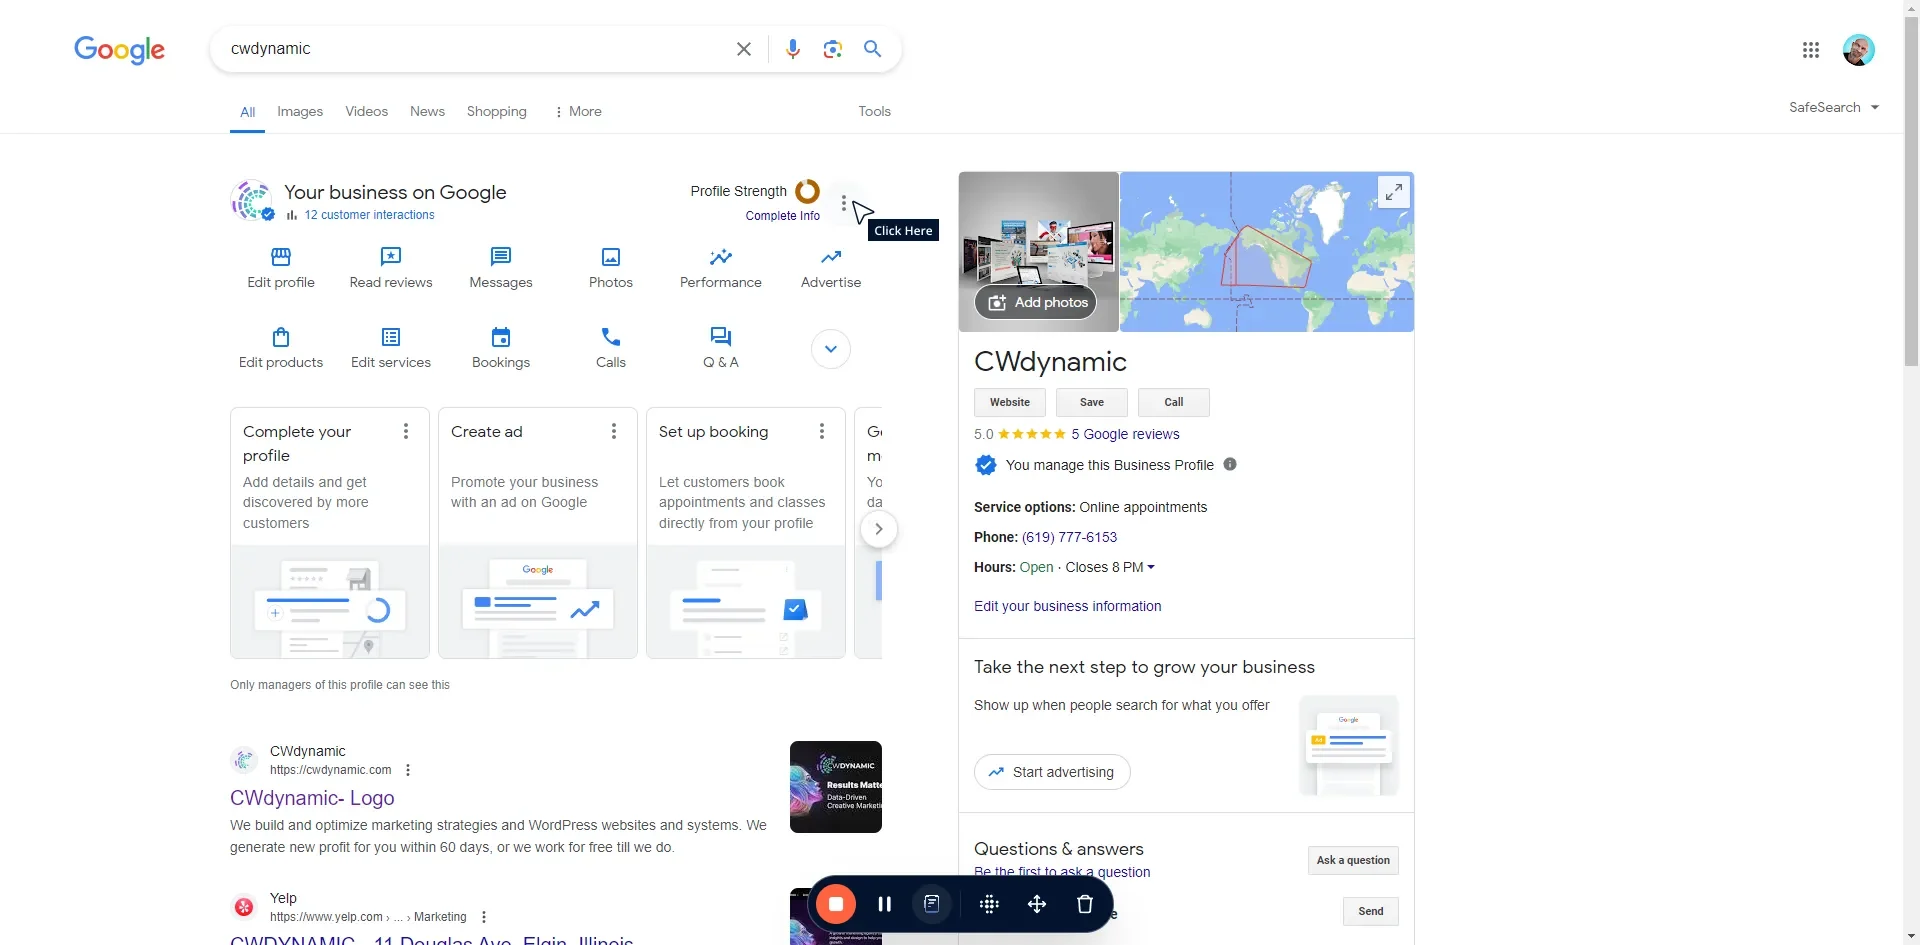The height and width of the screenshot is (945, 1920).
Task: Open Google apps grid icon
Action: pos(1810,50)
